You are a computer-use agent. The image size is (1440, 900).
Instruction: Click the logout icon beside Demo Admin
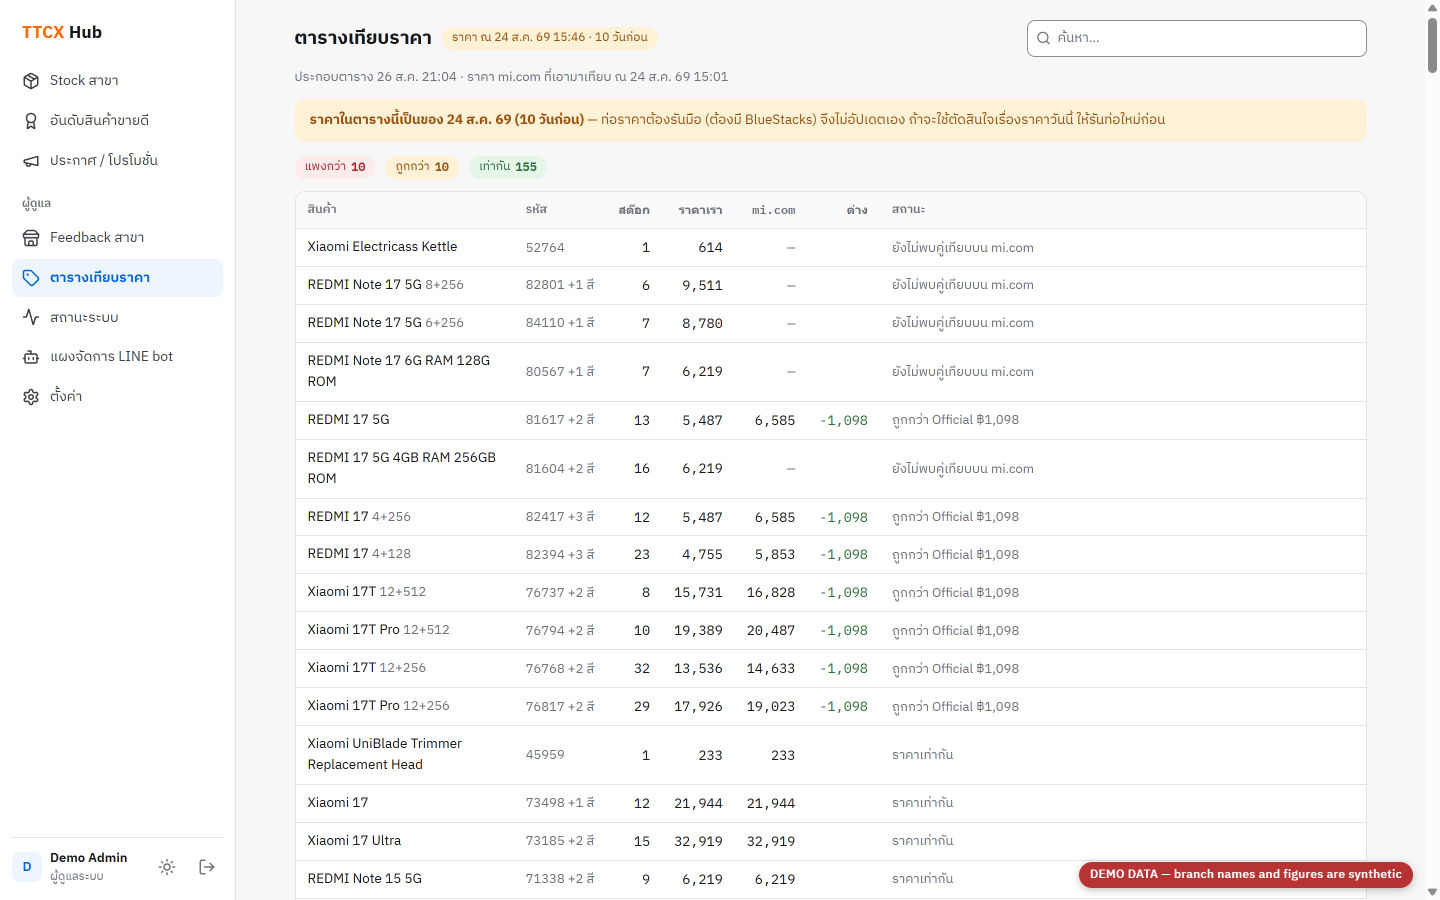pyautogui.click(x=207, y=867)
